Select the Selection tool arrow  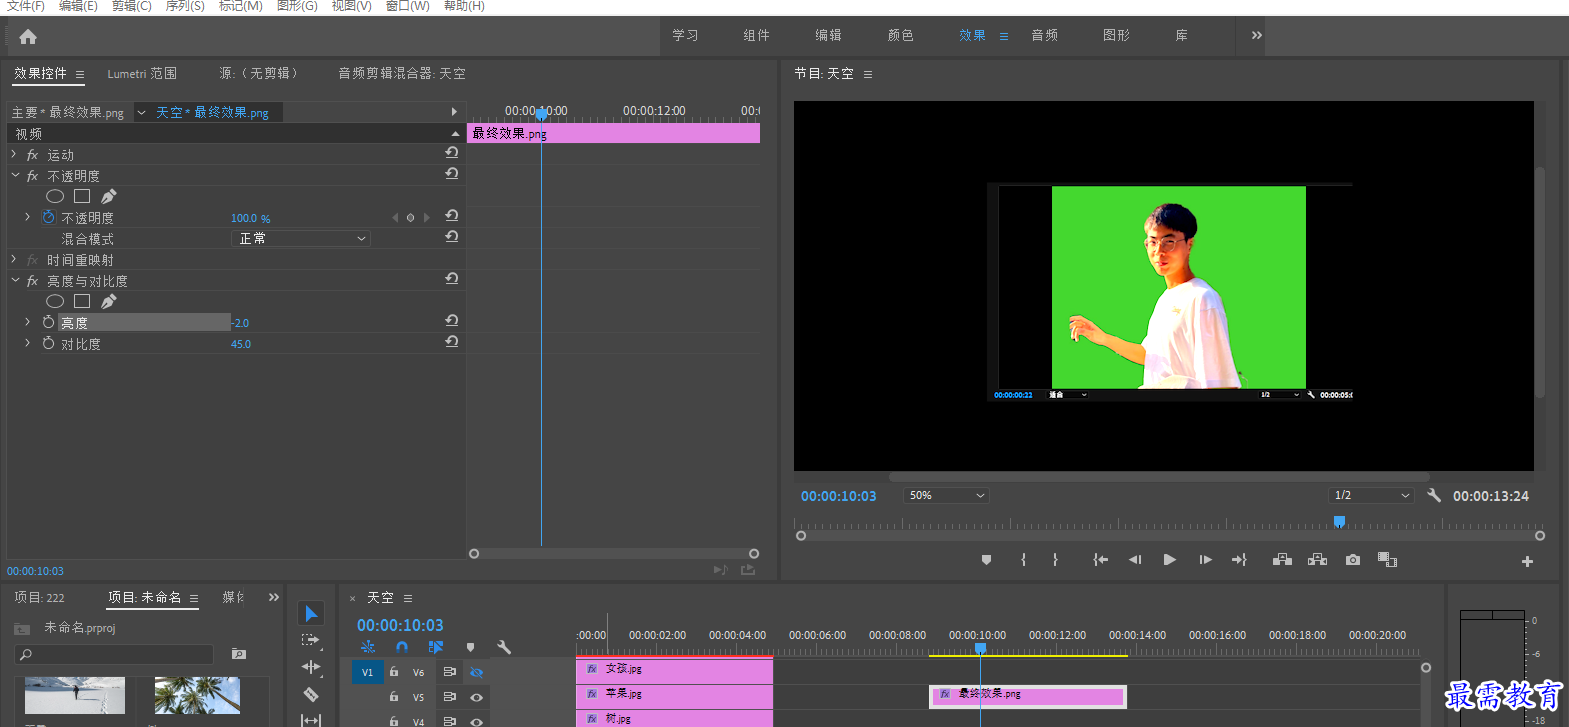pyautogui.click(x=311, y=613)
